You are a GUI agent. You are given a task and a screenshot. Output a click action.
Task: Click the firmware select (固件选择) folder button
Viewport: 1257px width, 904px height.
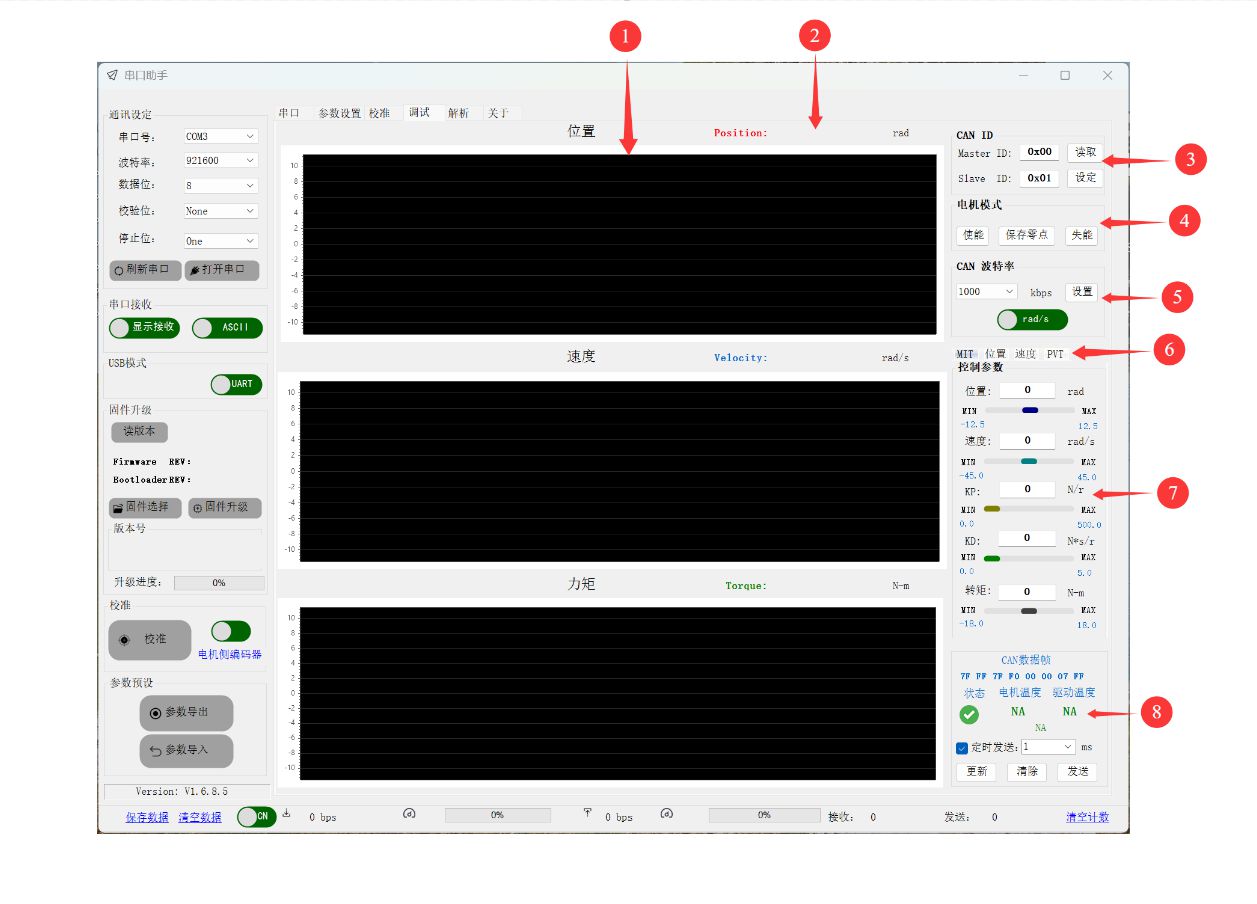[x=146, y=508]
